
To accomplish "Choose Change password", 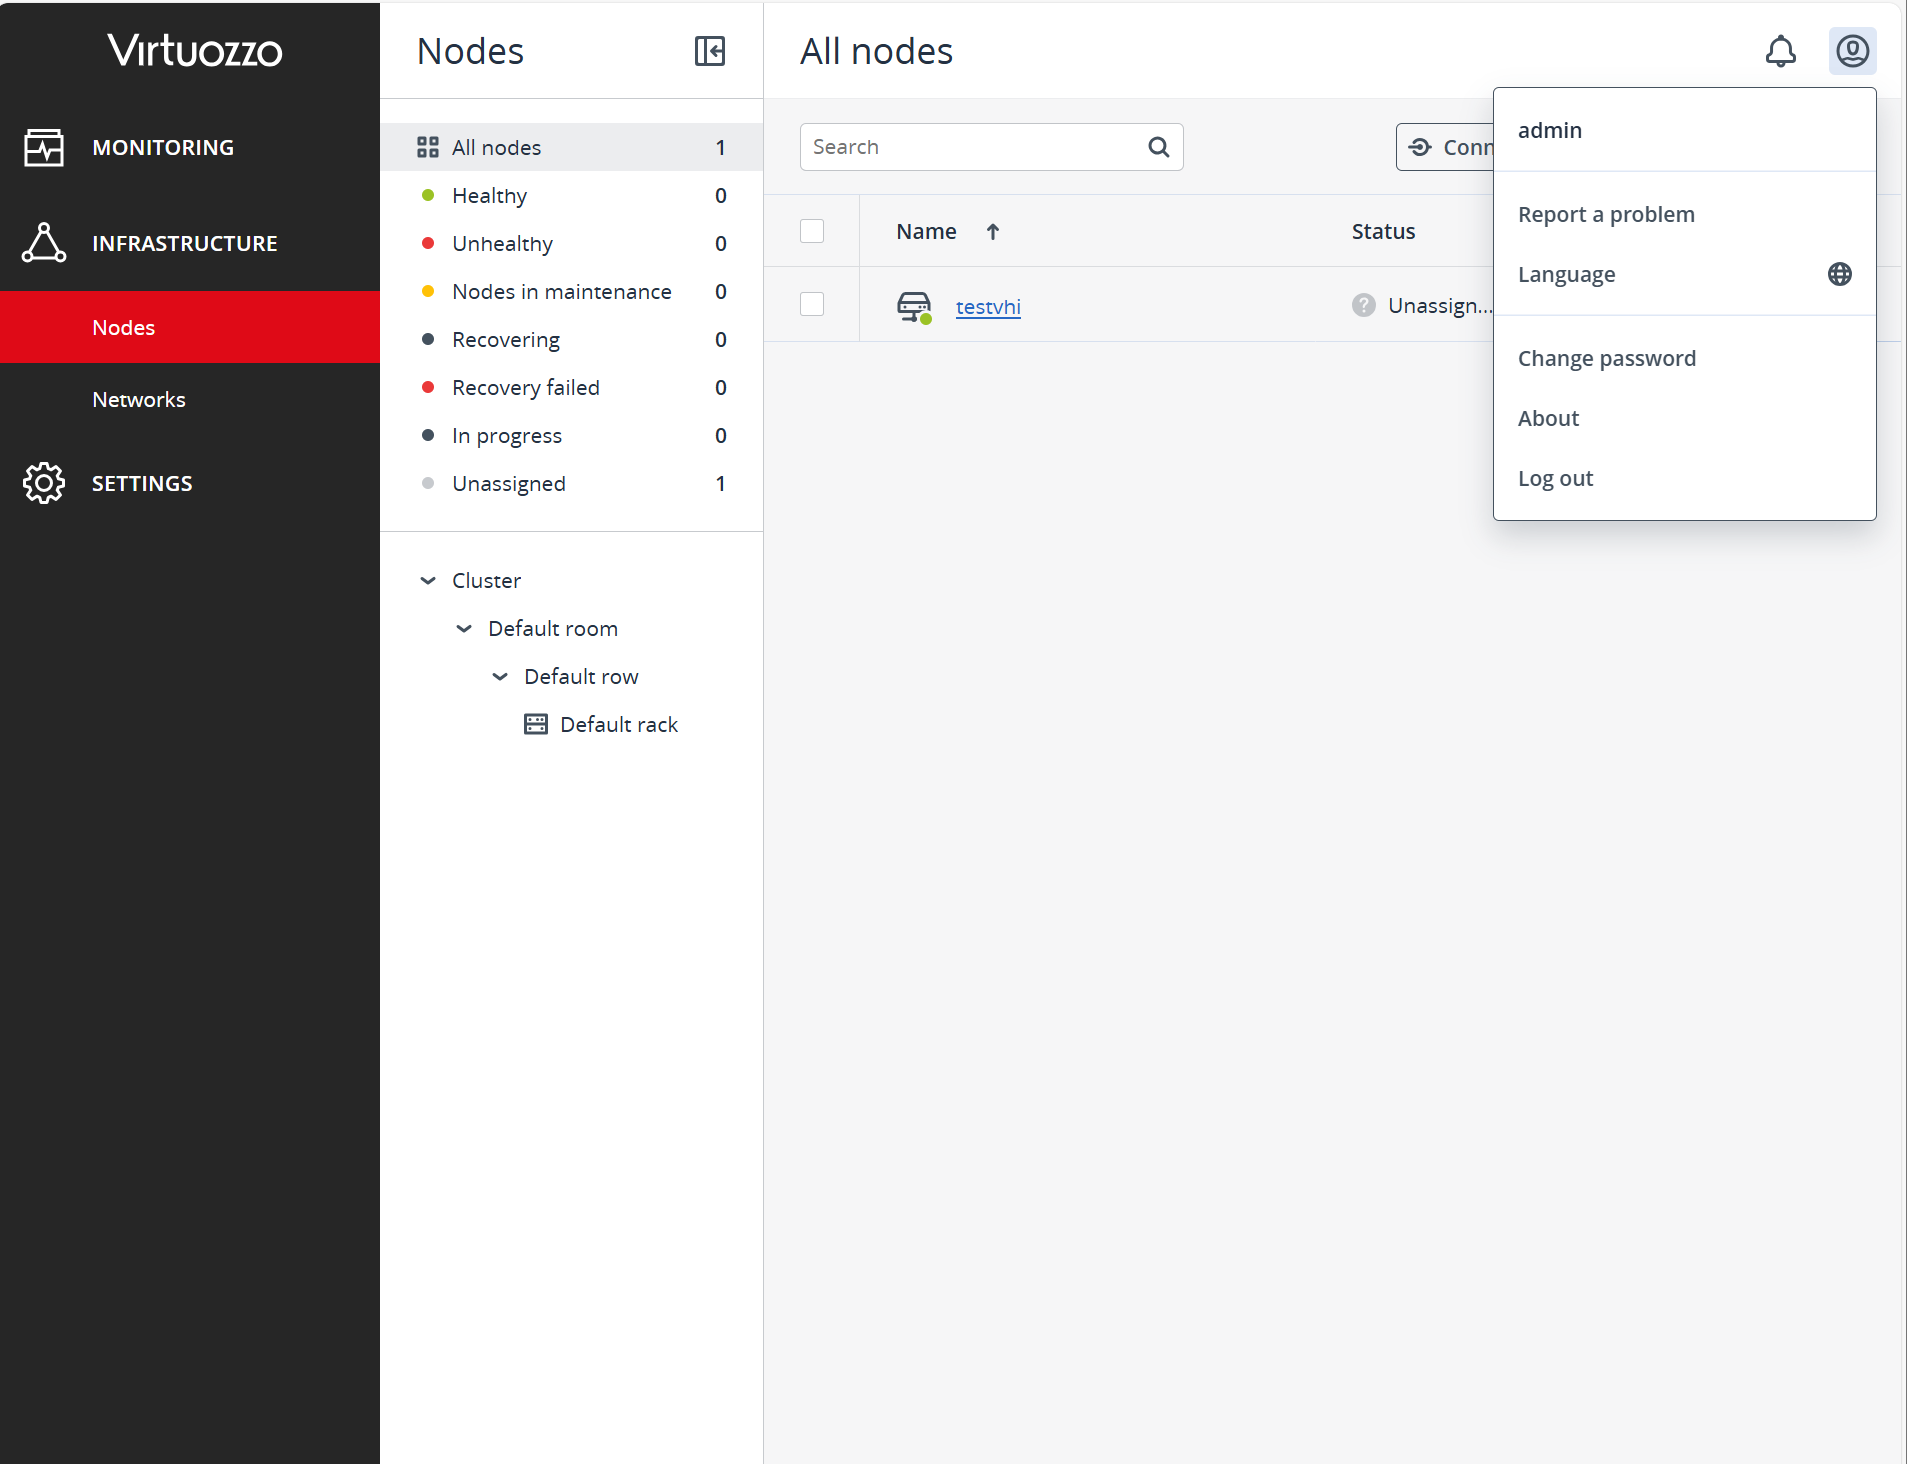I will pos(1685,358).
